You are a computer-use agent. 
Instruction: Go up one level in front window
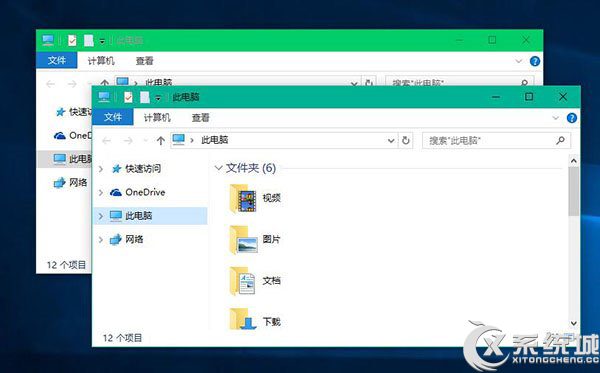tap(161, 141)
